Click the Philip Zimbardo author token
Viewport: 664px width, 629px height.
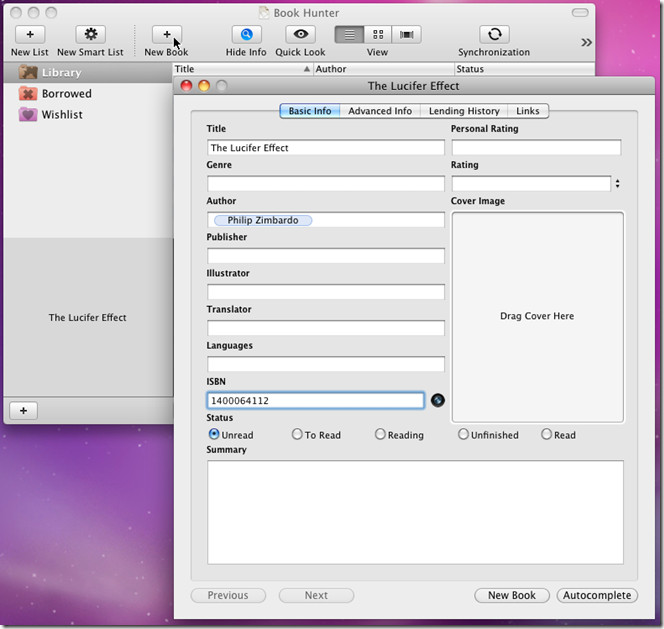[263, 220]
